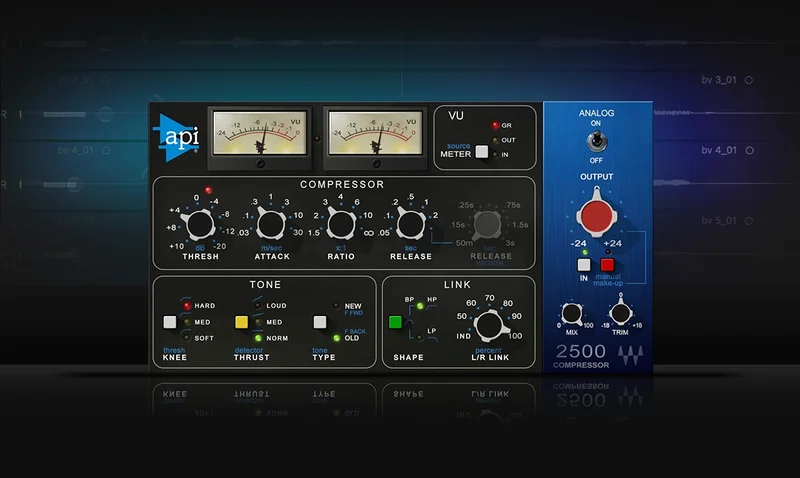Click the MIX knob
The width and height of the screenshot is (800, 478).
coord(572,314)
